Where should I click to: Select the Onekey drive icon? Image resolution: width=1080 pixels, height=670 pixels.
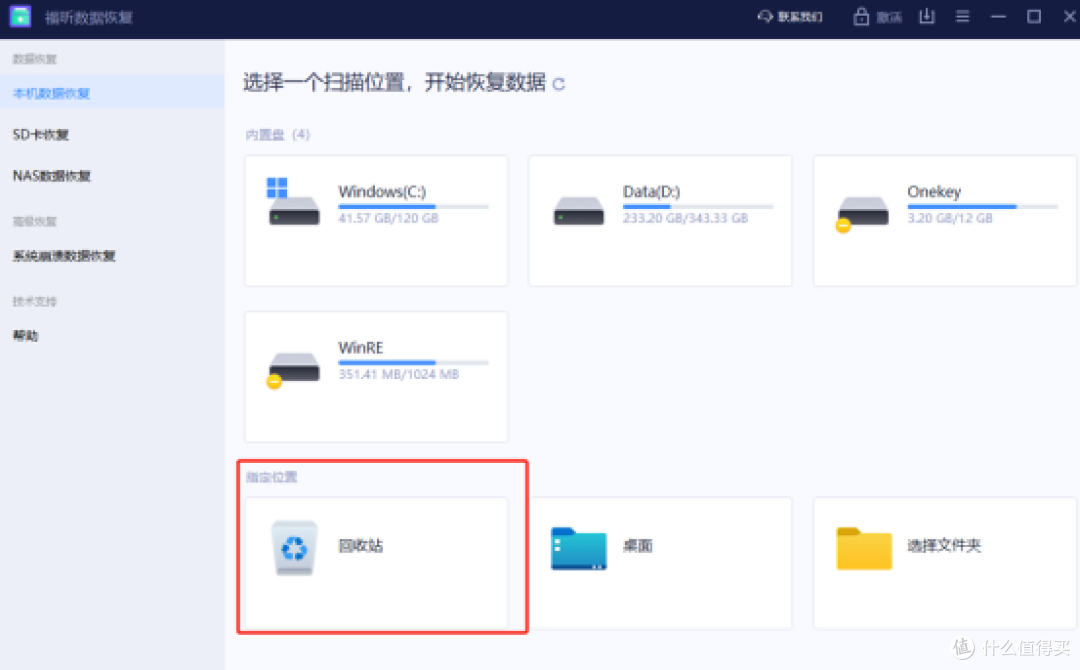pyautogui.click(x=862, y=213)
